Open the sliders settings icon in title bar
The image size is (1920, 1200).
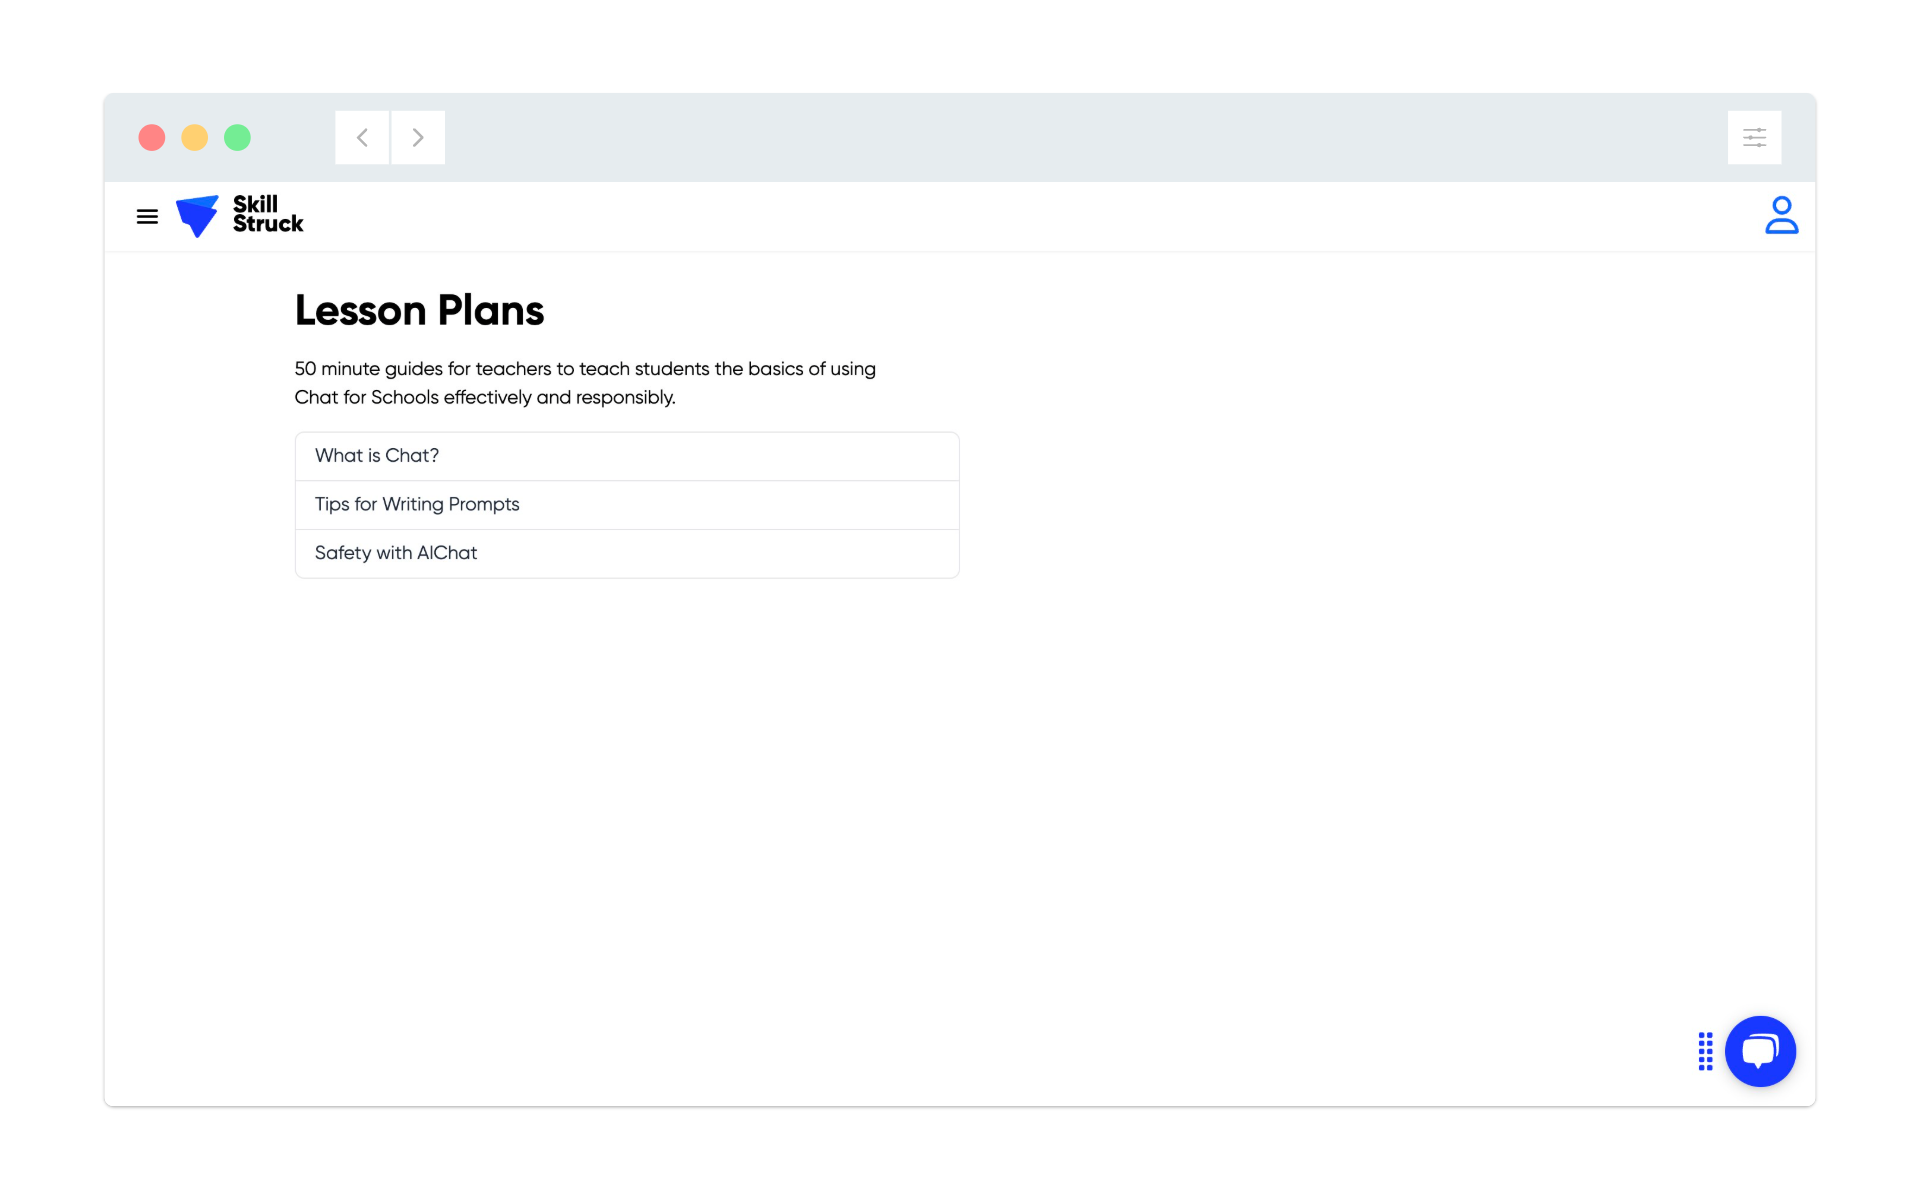pyautogui.click(x=1754, y=137)
